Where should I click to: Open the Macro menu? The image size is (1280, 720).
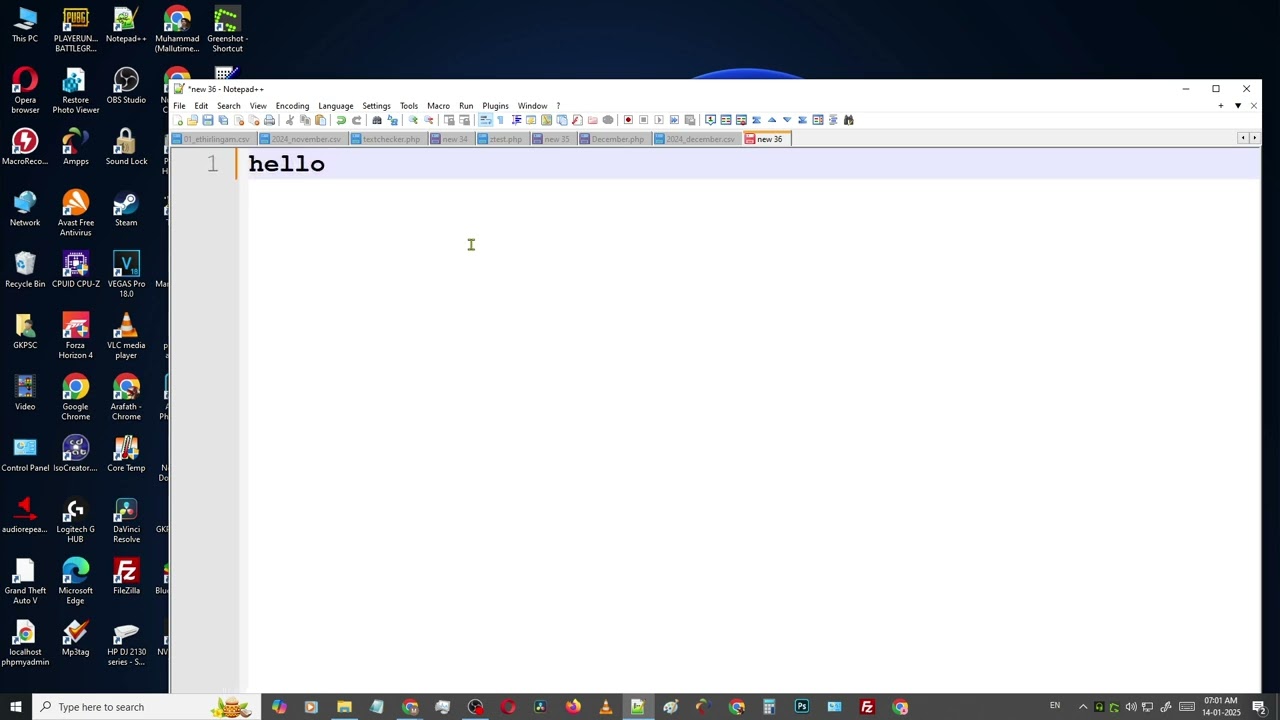438,106
